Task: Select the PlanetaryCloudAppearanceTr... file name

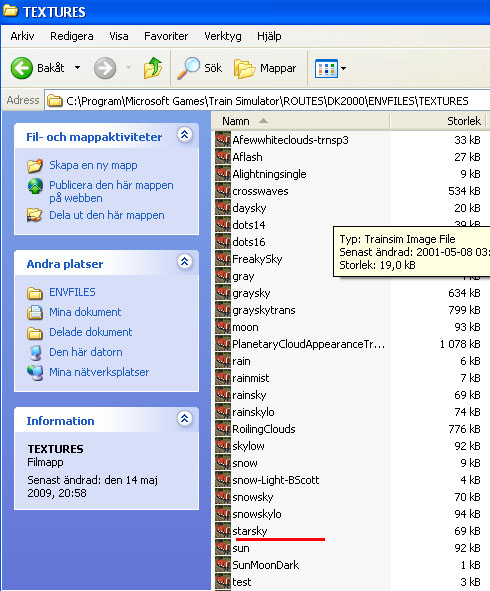Action: click(308, 344)
